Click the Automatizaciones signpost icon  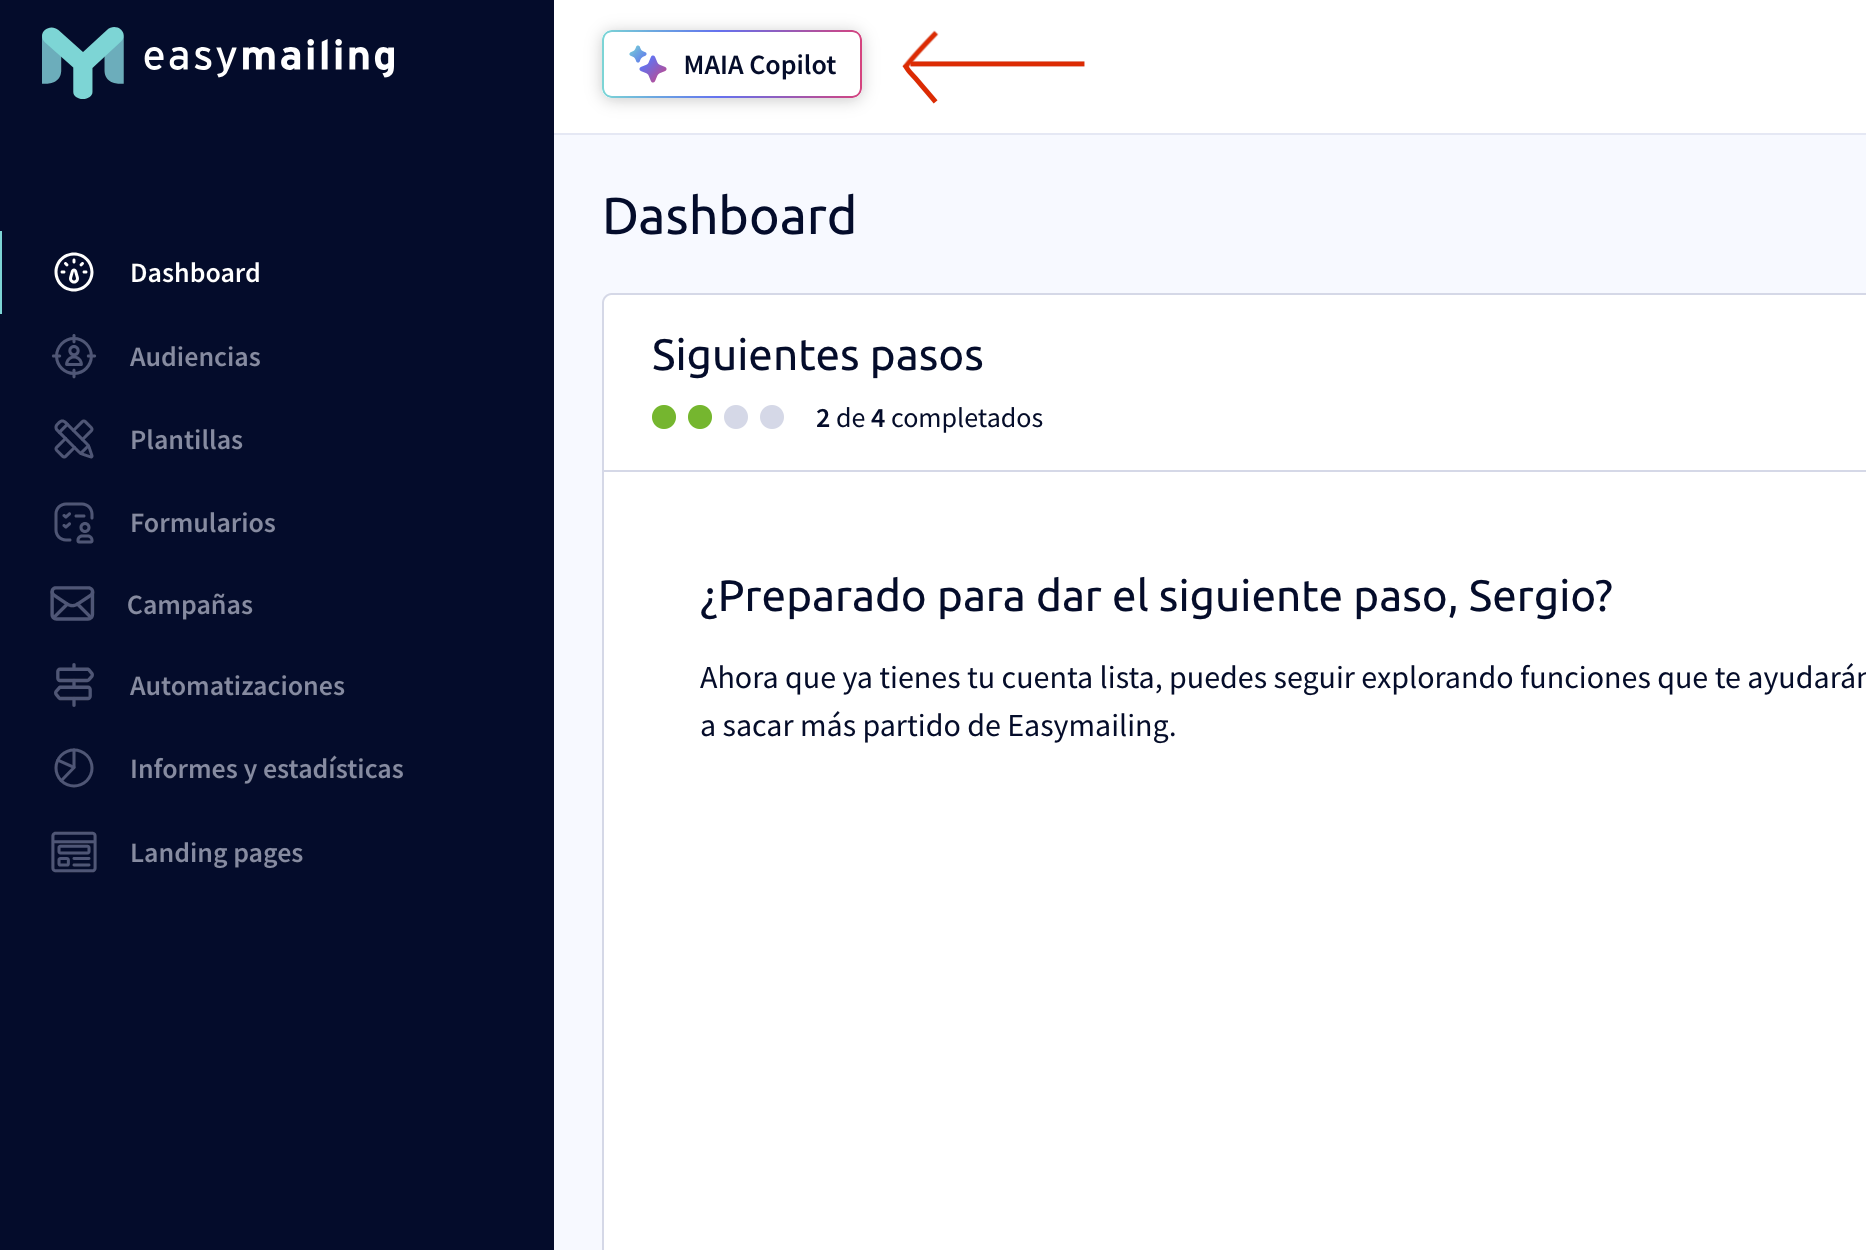tap(74, 686)
